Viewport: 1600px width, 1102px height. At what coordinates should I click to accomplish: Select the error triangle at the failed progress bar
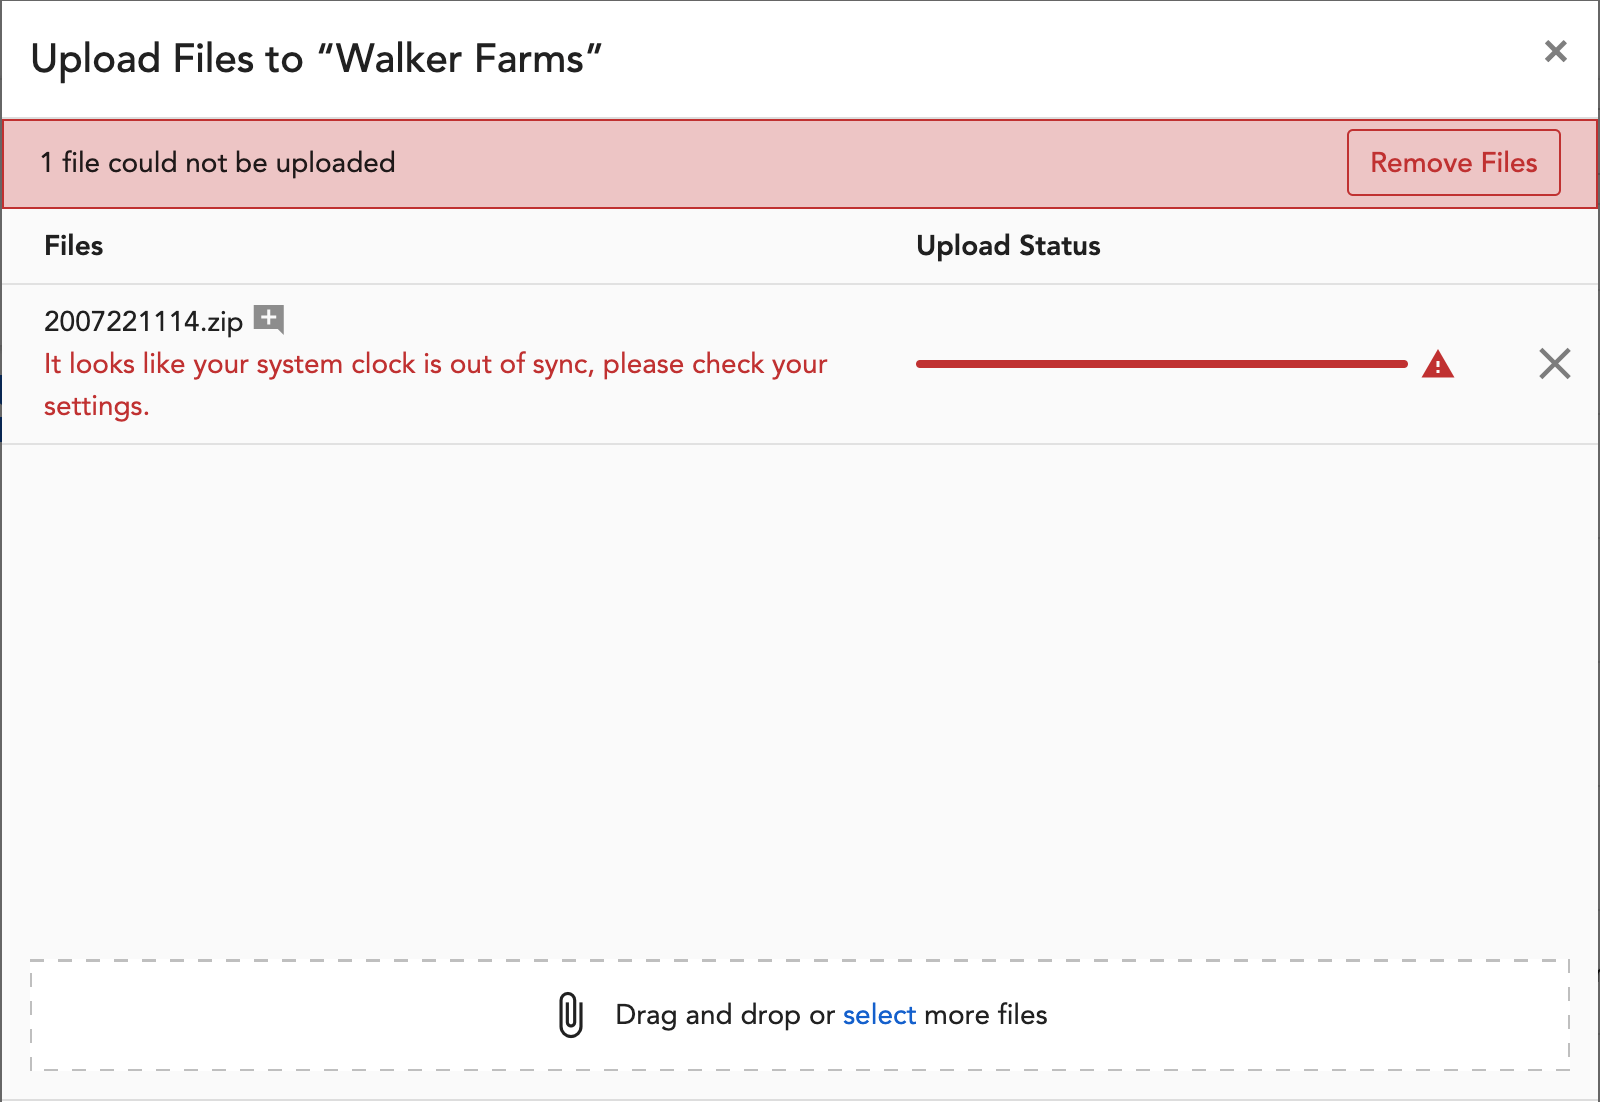click(1438, 364)
